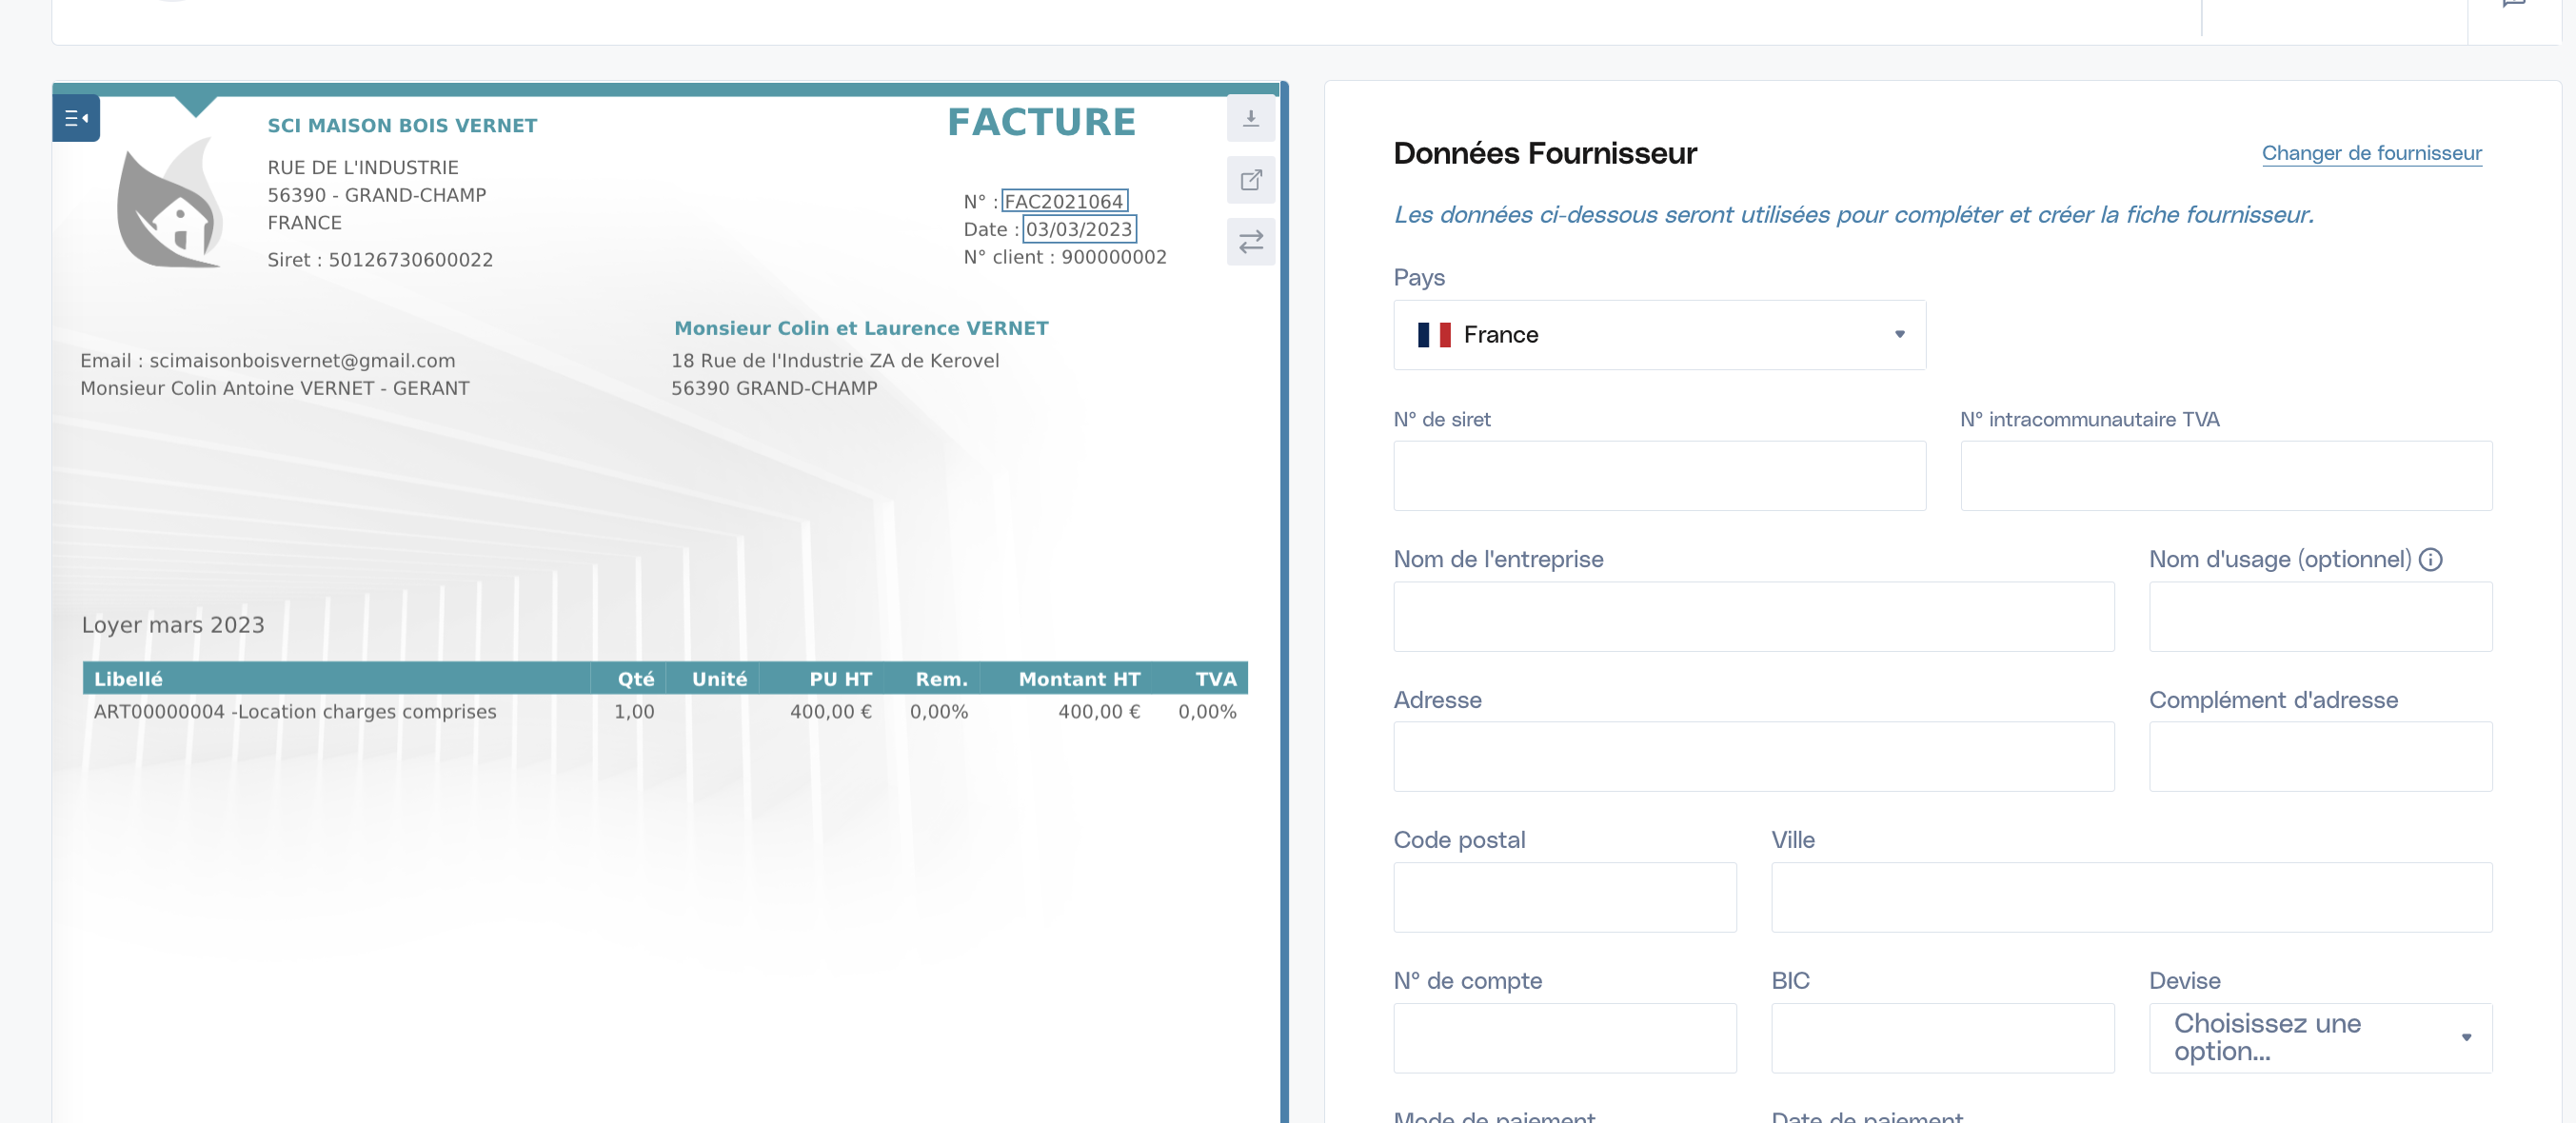Click the comment icon at top right
Screen dimensions: 2576x1123
pos(2514,4)
